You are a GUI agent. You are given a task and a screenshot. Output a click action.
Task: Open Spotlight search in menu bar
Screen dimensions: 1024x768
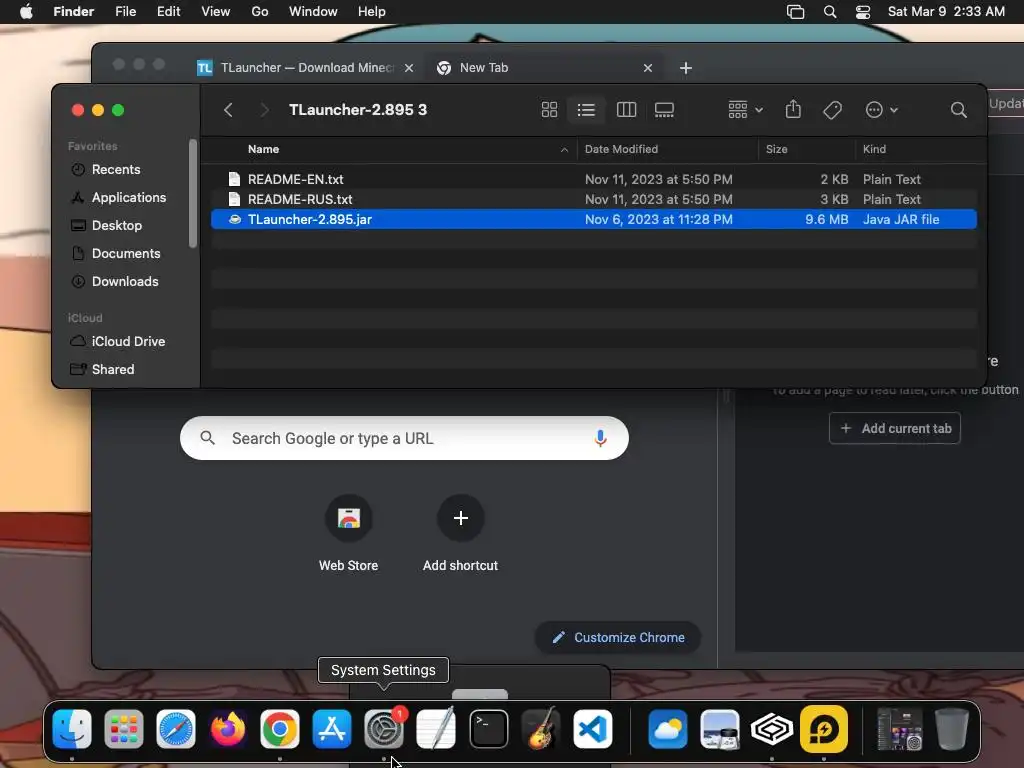pos(830,12)
